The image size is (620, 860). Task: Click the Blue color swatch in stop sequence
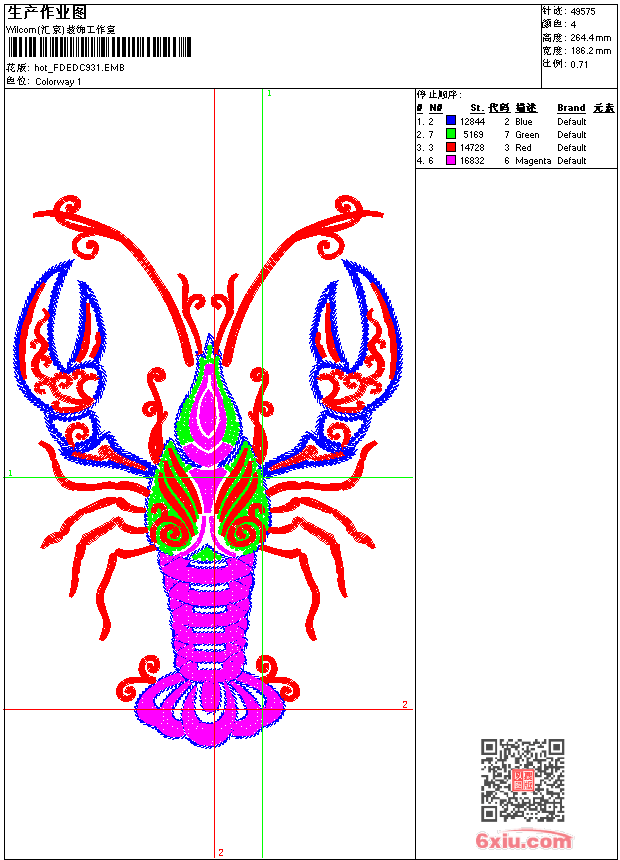point(451,121)
